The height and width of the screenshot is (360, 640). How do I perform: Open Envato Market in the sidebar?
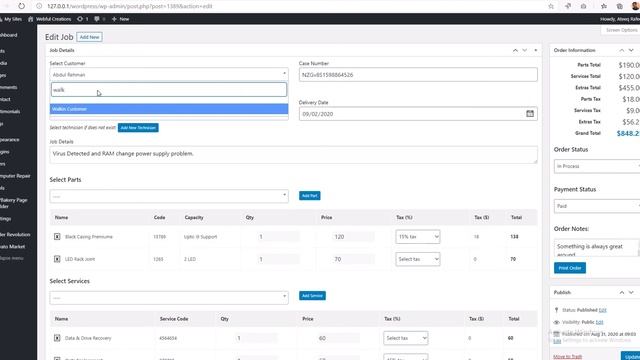coord(13,247)
